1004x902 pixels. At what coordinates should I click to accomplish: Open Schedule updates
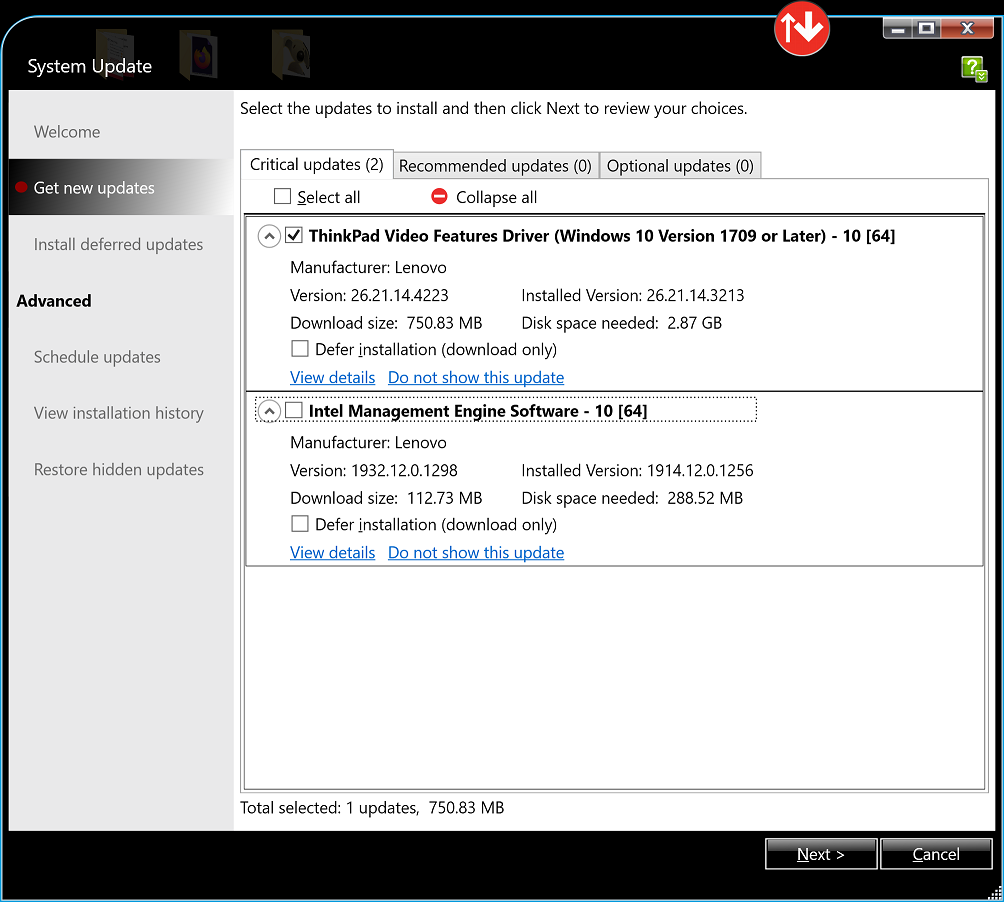point(97,357)
